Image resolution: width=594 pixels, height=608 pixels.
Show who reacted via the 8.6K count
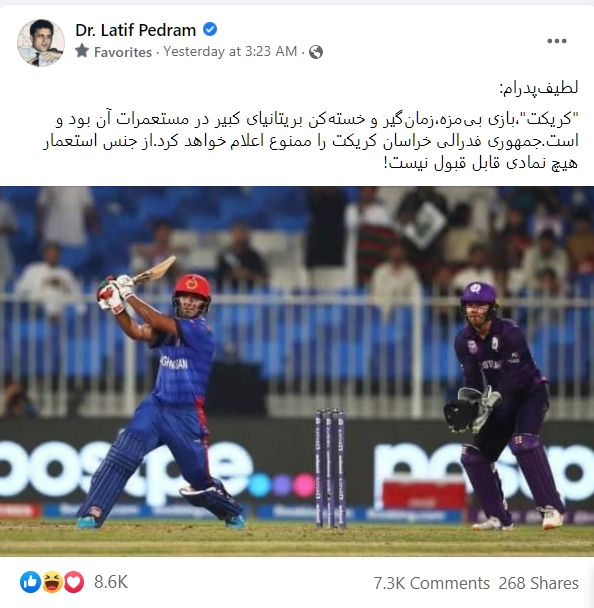coord(111,582)
